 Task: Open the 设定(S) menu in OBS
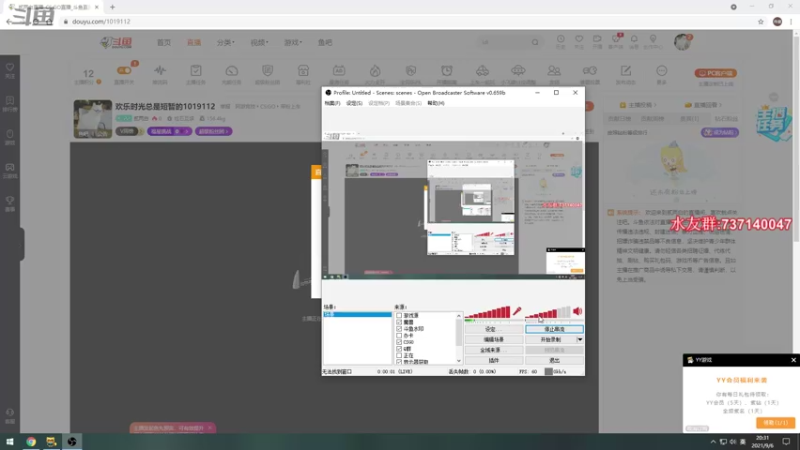(354, 103)
